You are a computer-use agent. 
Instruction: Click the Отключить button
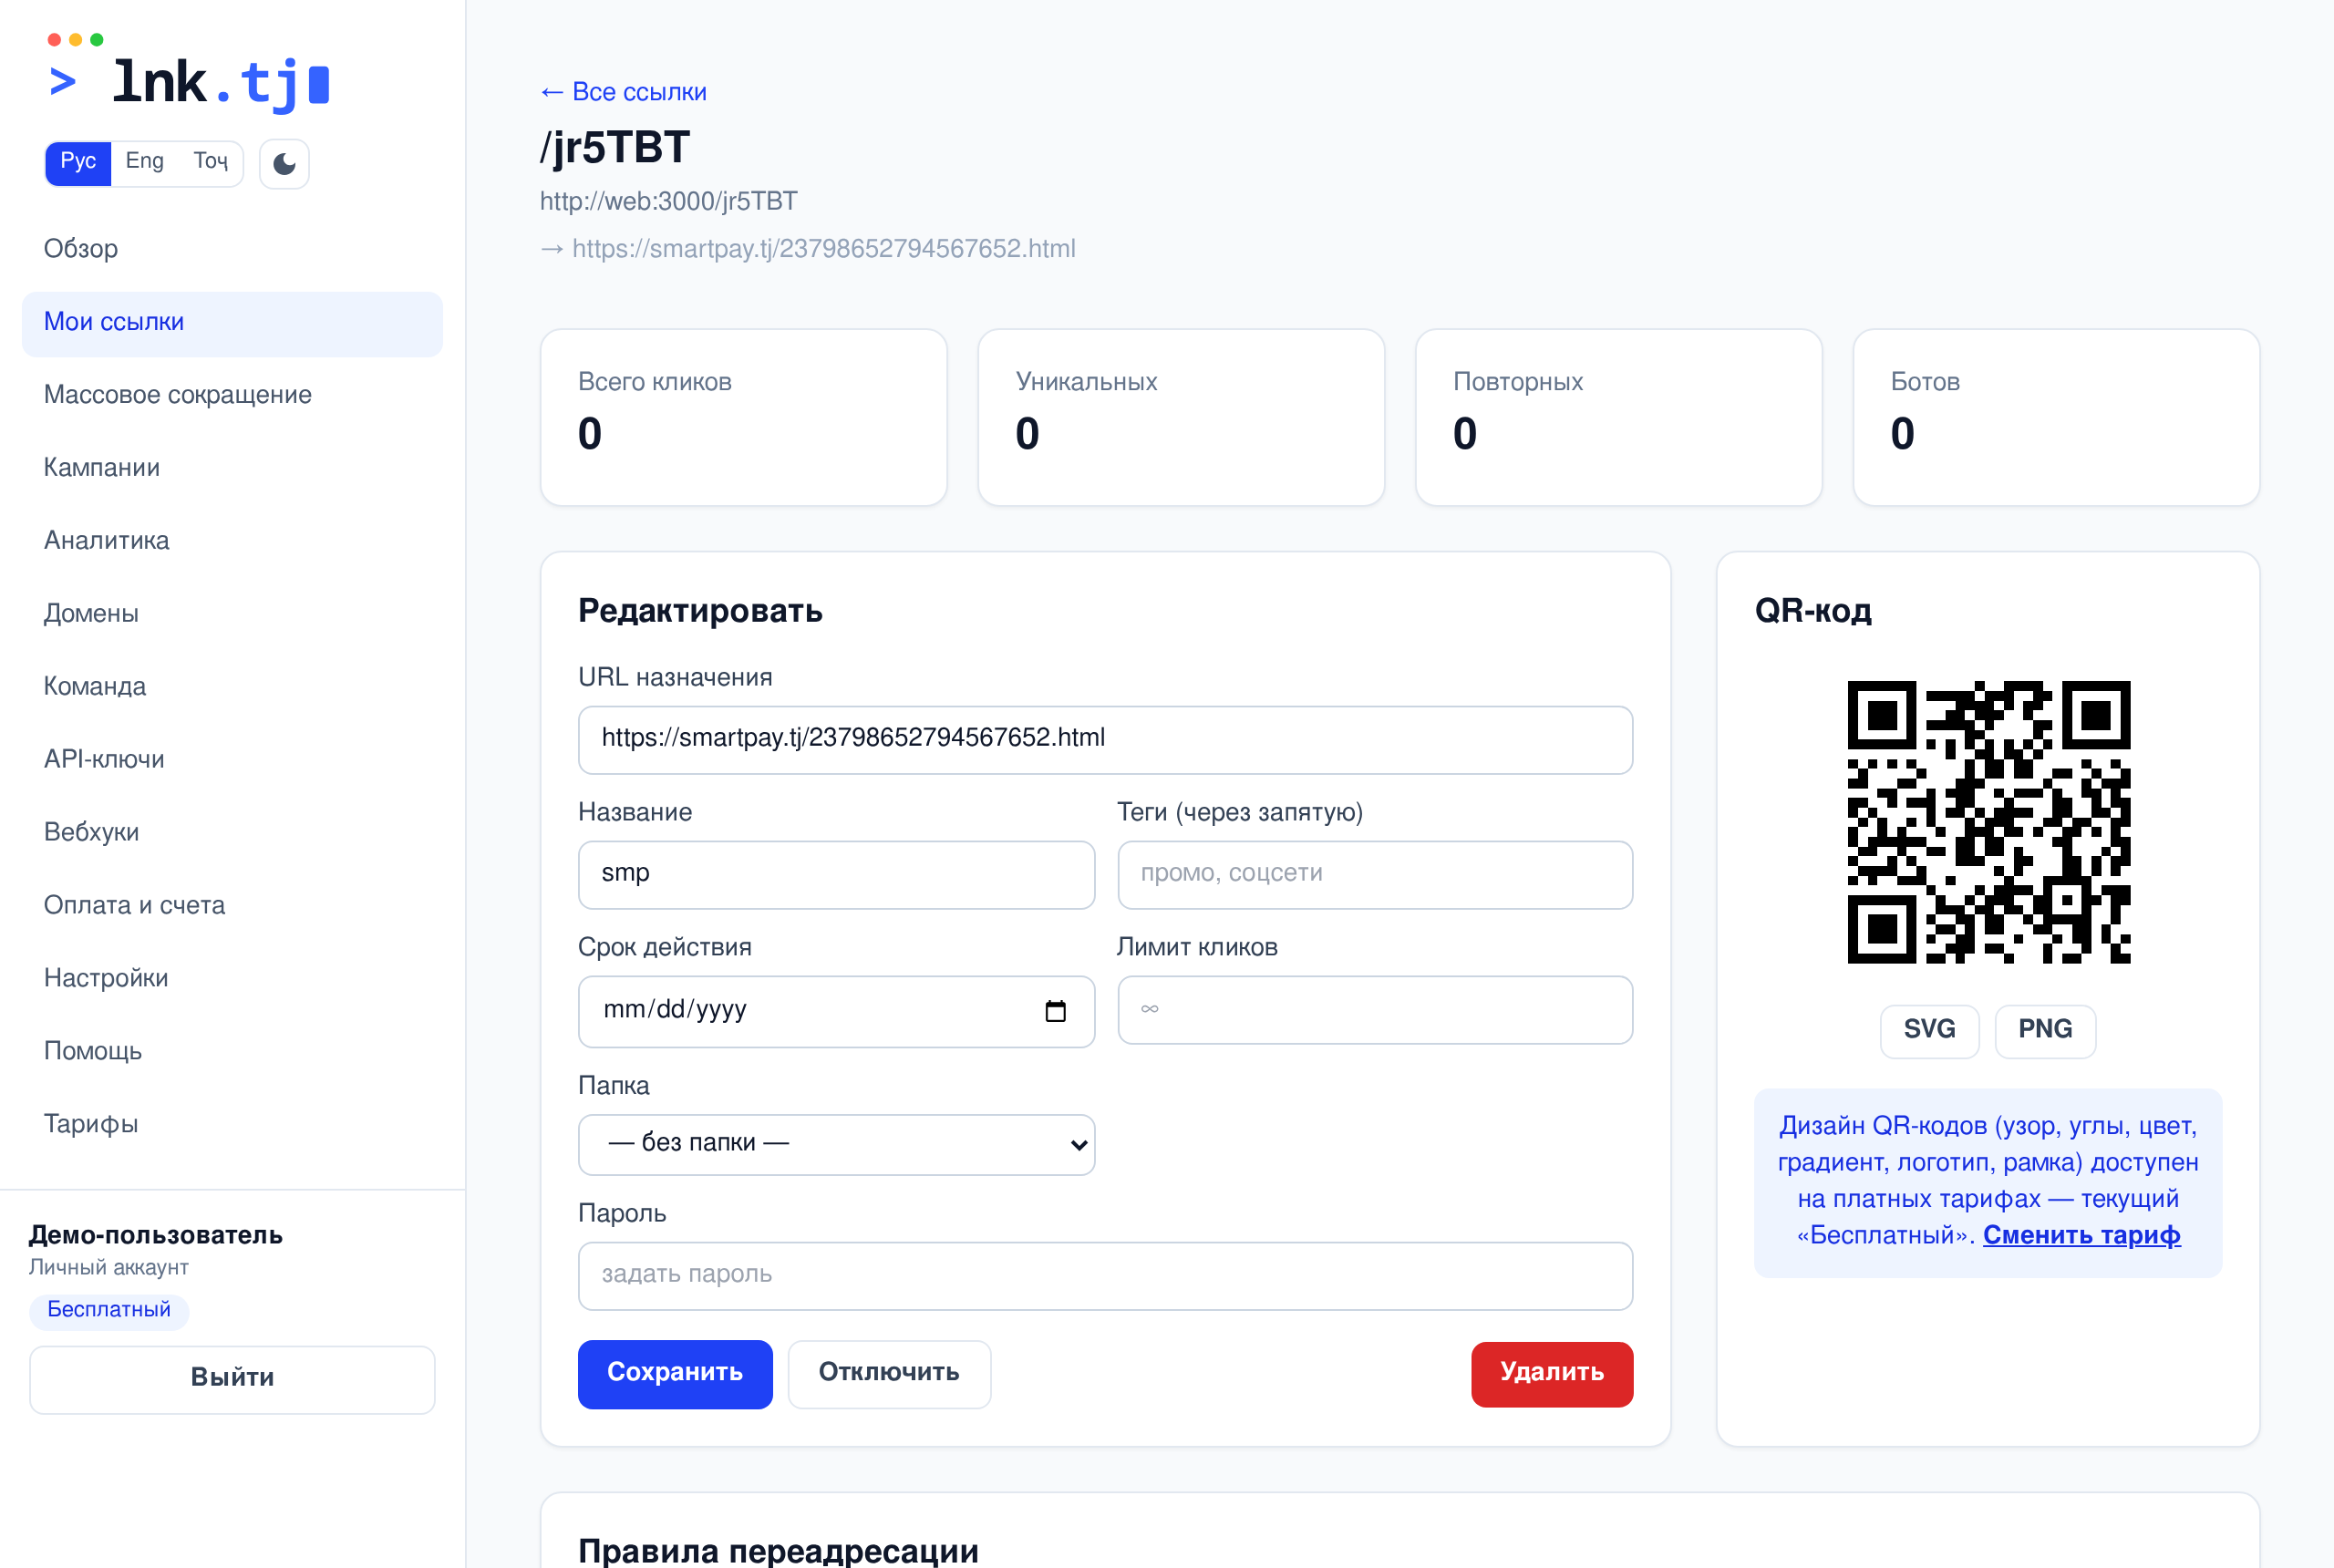click(889, 1374)
